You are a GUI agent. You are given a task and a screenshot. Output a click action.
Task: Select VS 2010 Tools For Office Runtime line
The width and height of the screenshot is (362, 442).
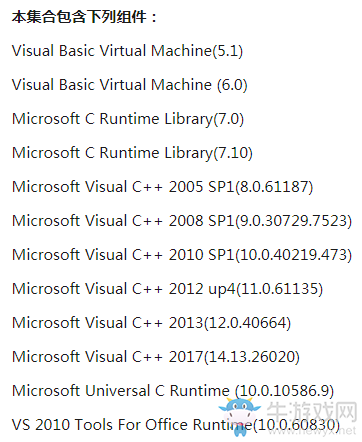pyautogui.click(x=176, y=425)
